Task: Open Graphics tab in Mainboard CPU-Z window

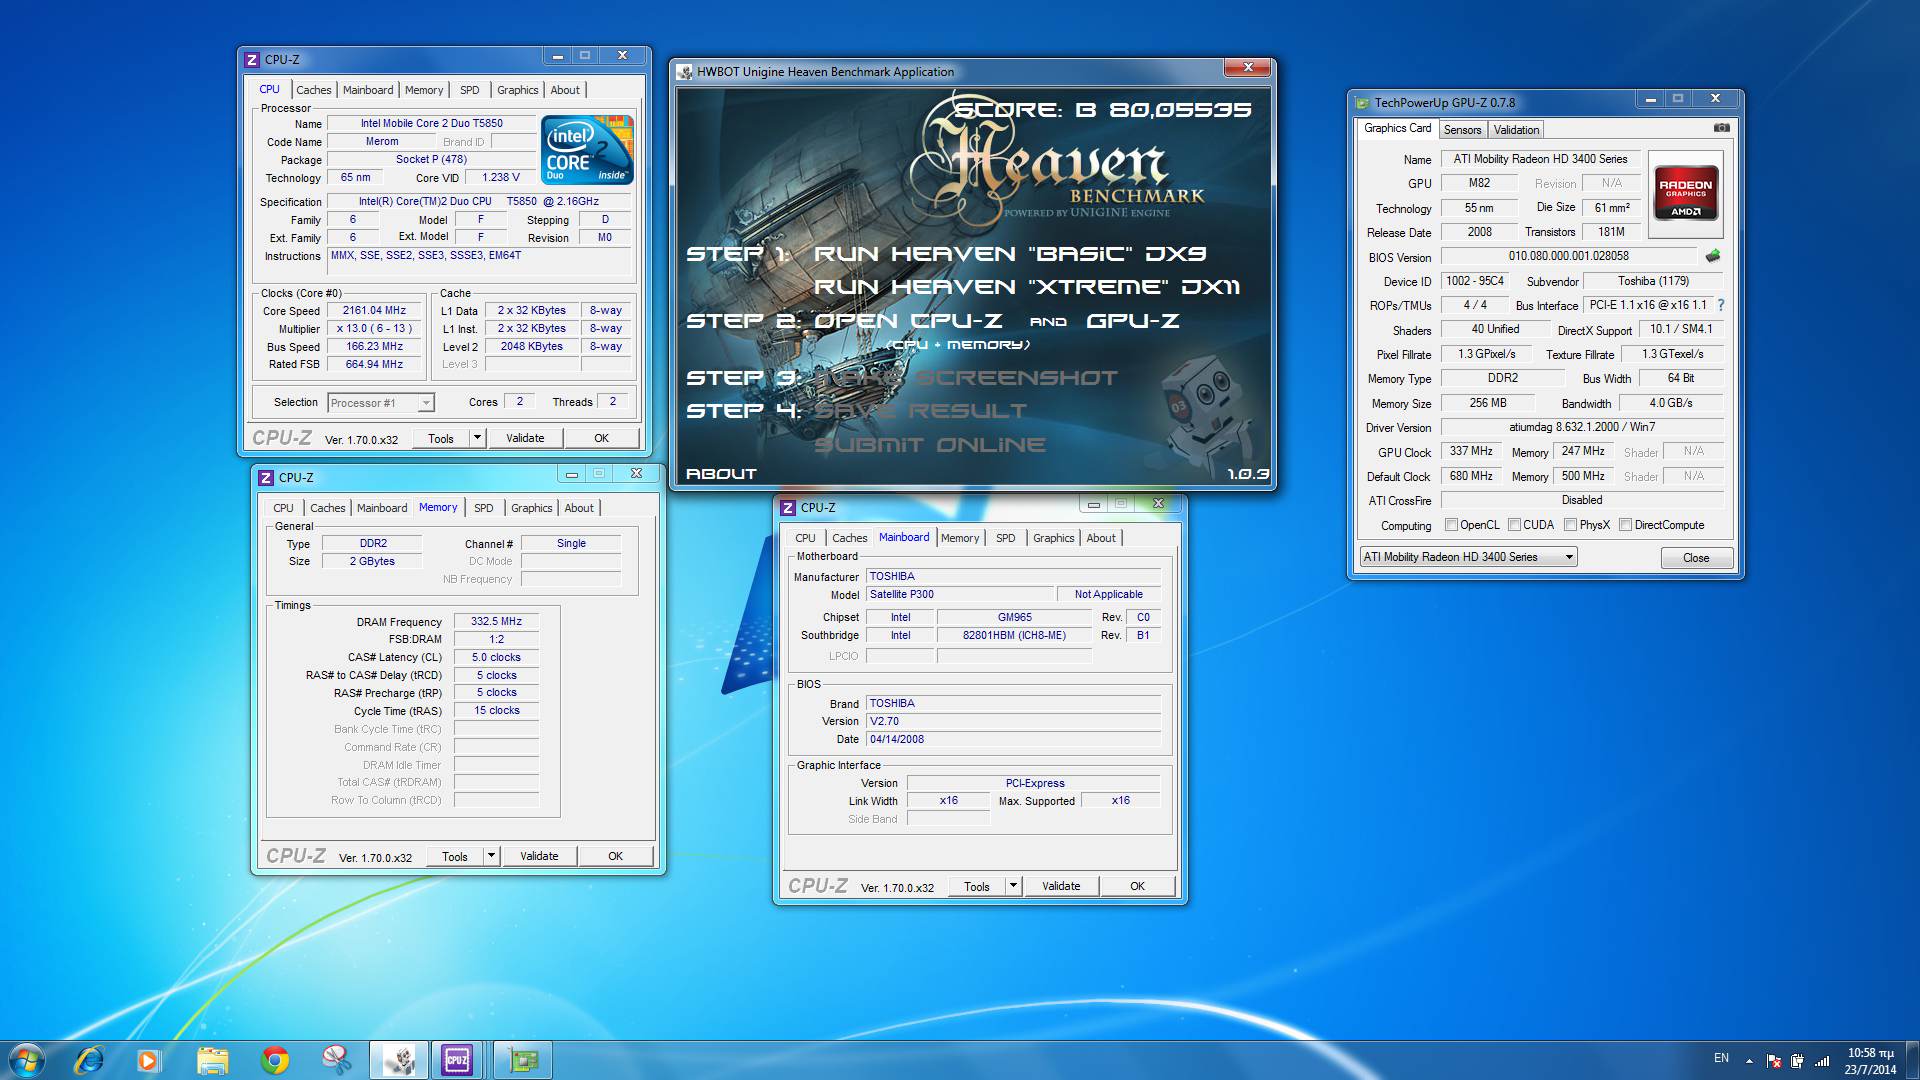Action: coord(1053,538)
